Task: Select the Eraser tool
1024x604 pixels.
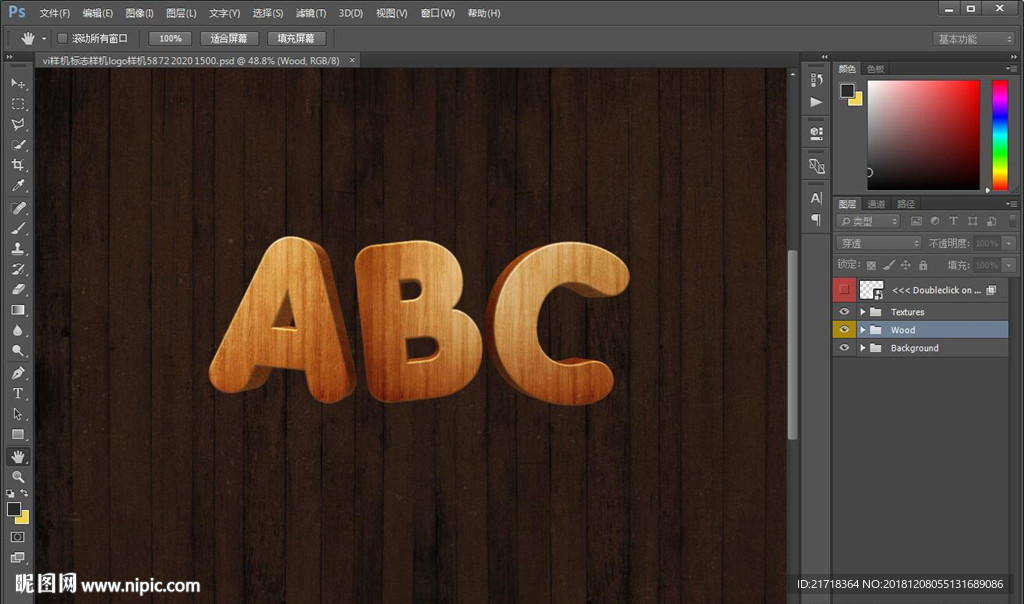Action: tap(18, 289)
